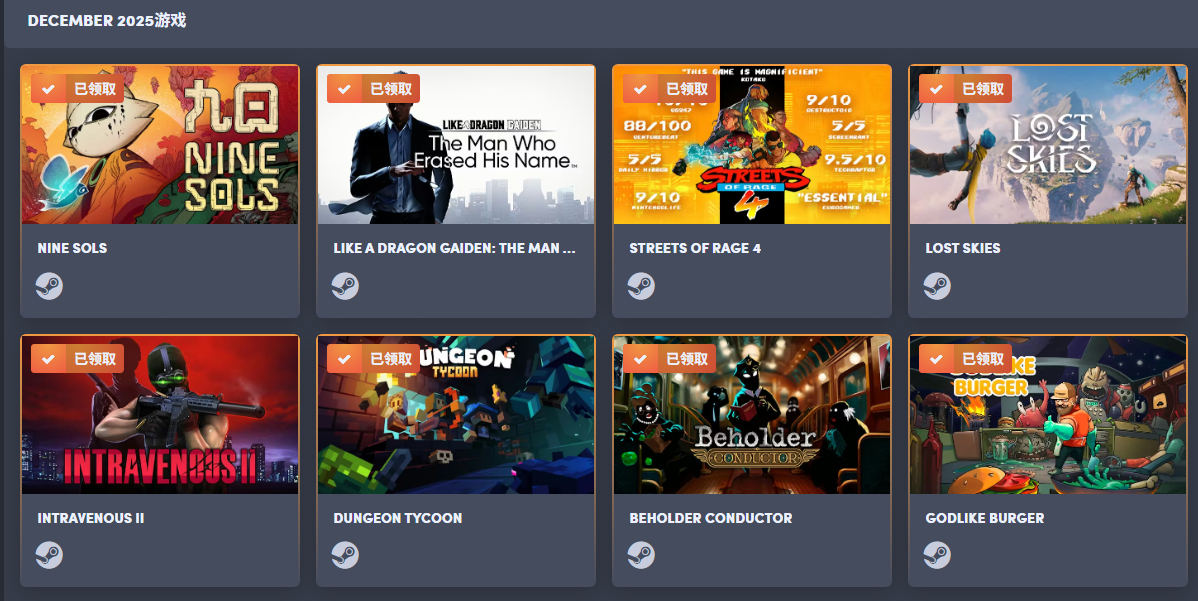Select the Dungeon Tycoon title text

pos(397,518)
